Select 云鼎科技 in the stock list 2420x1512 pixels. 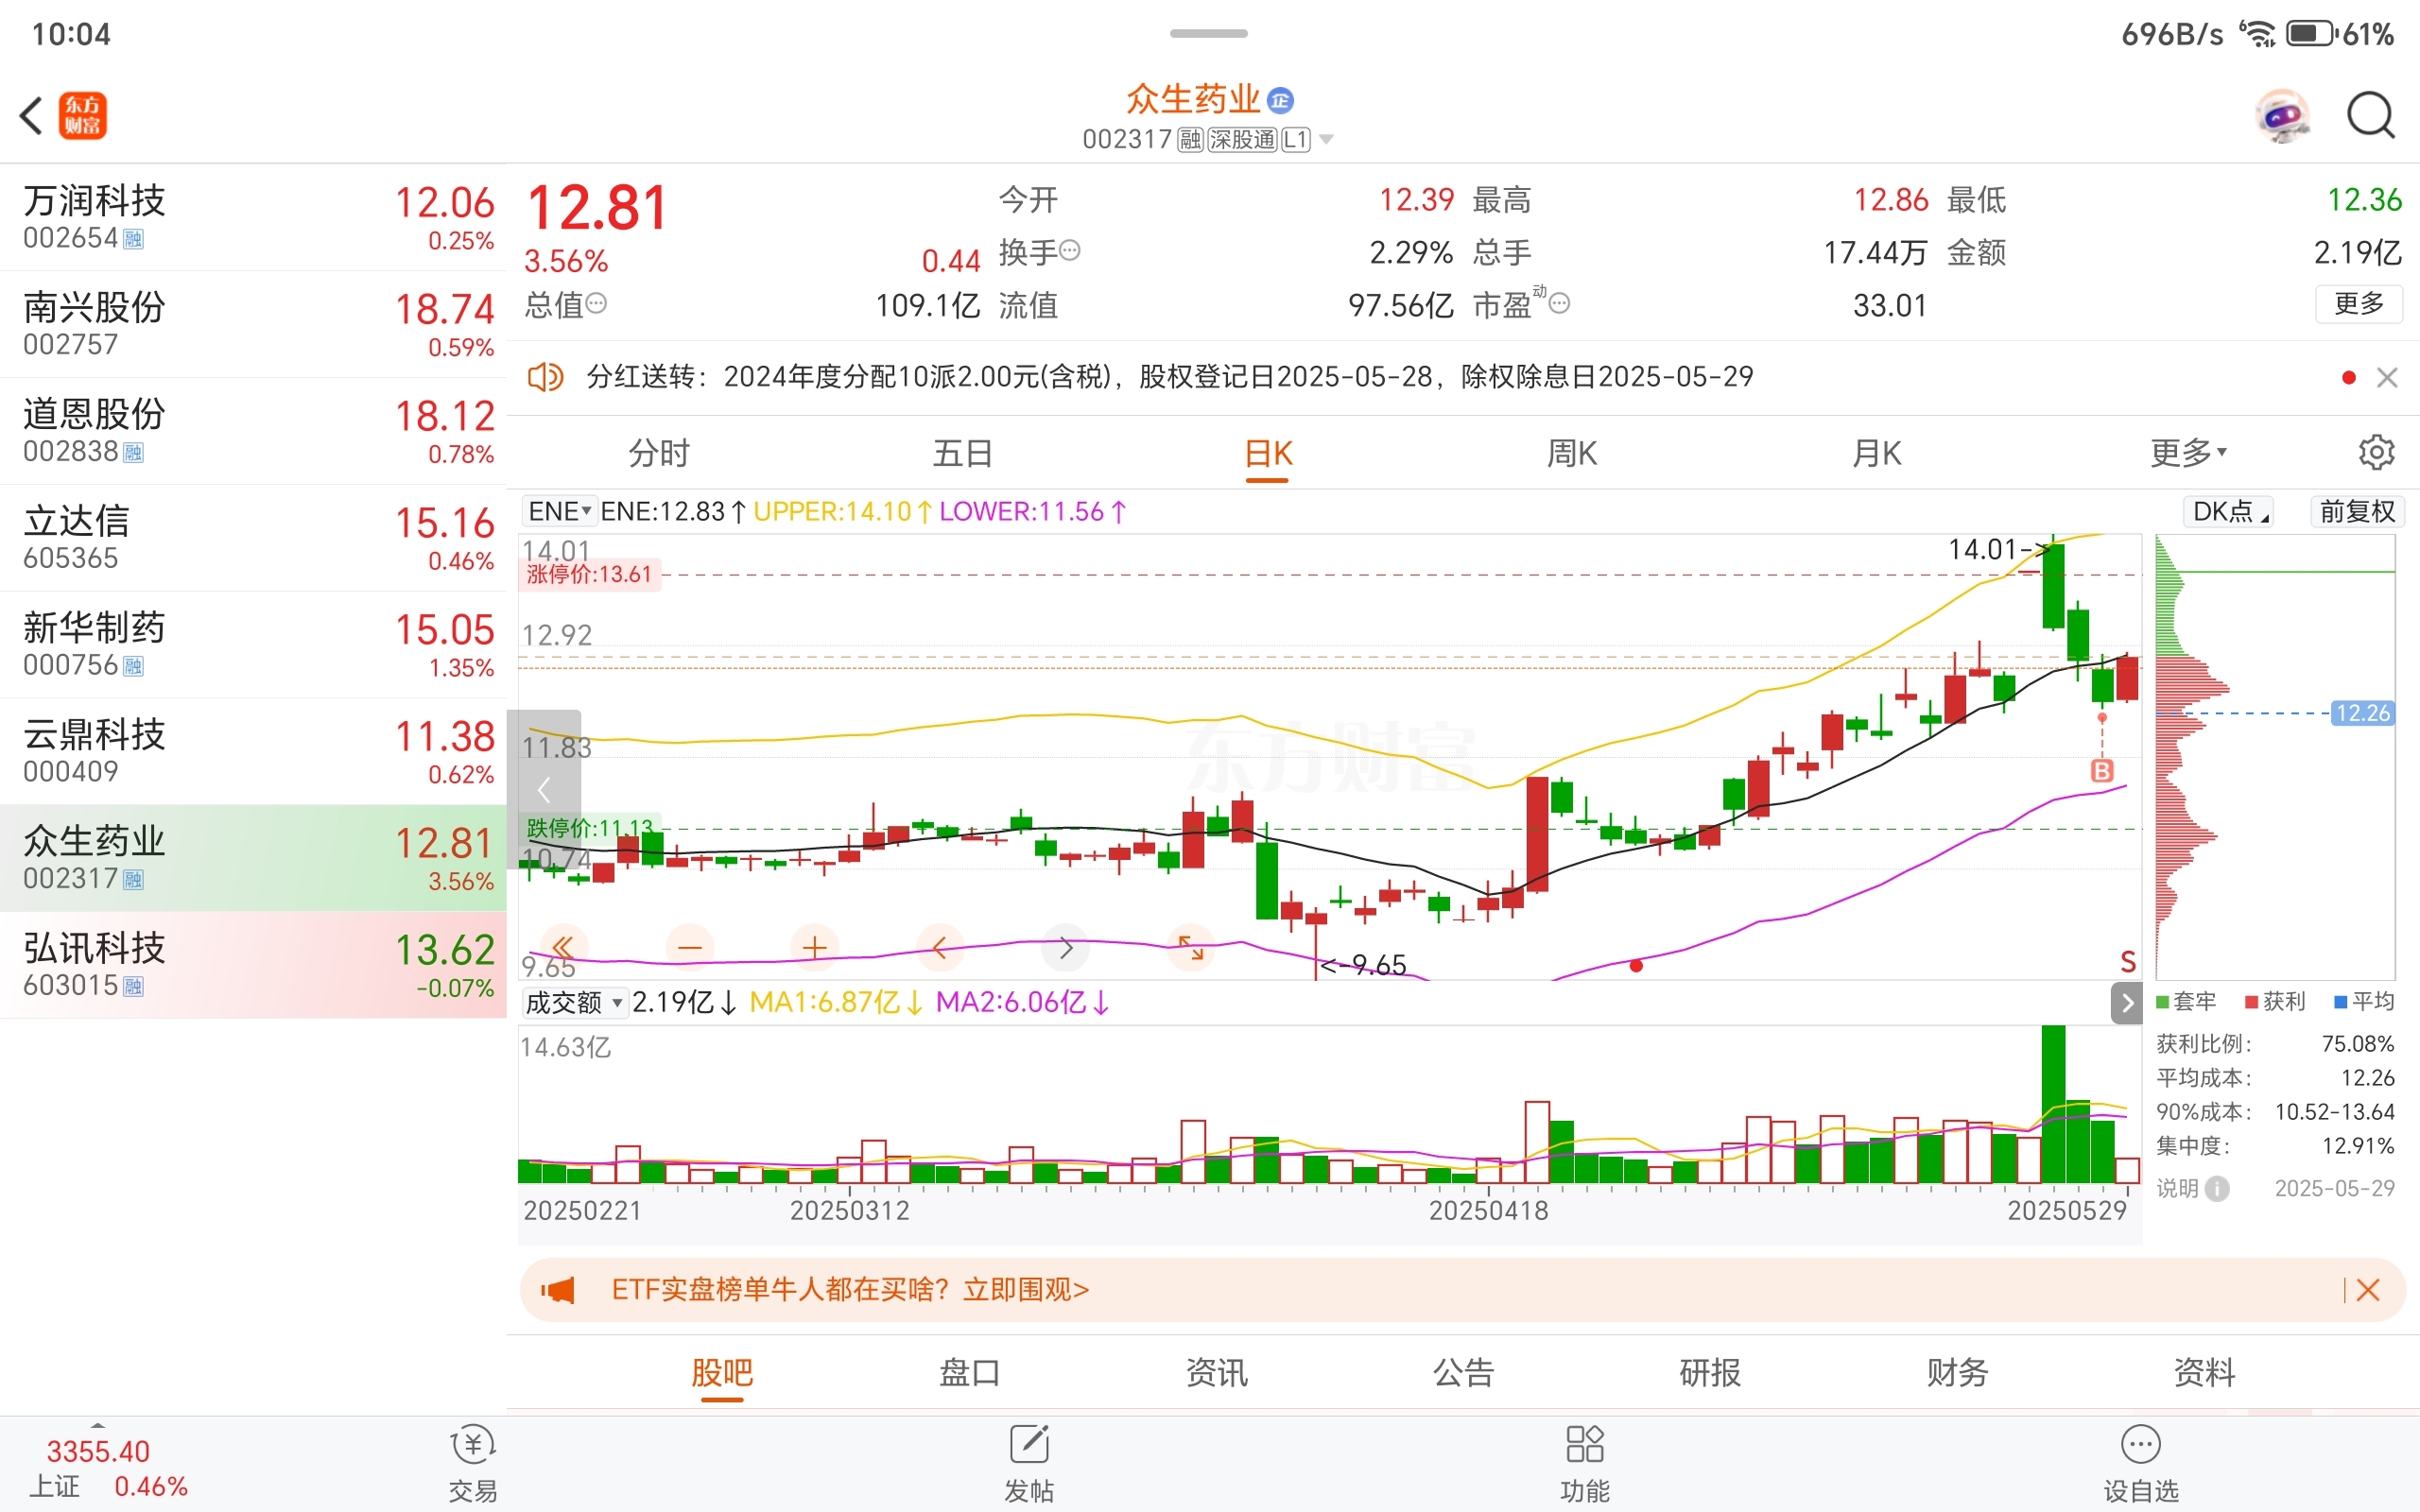tap(253, 752)
